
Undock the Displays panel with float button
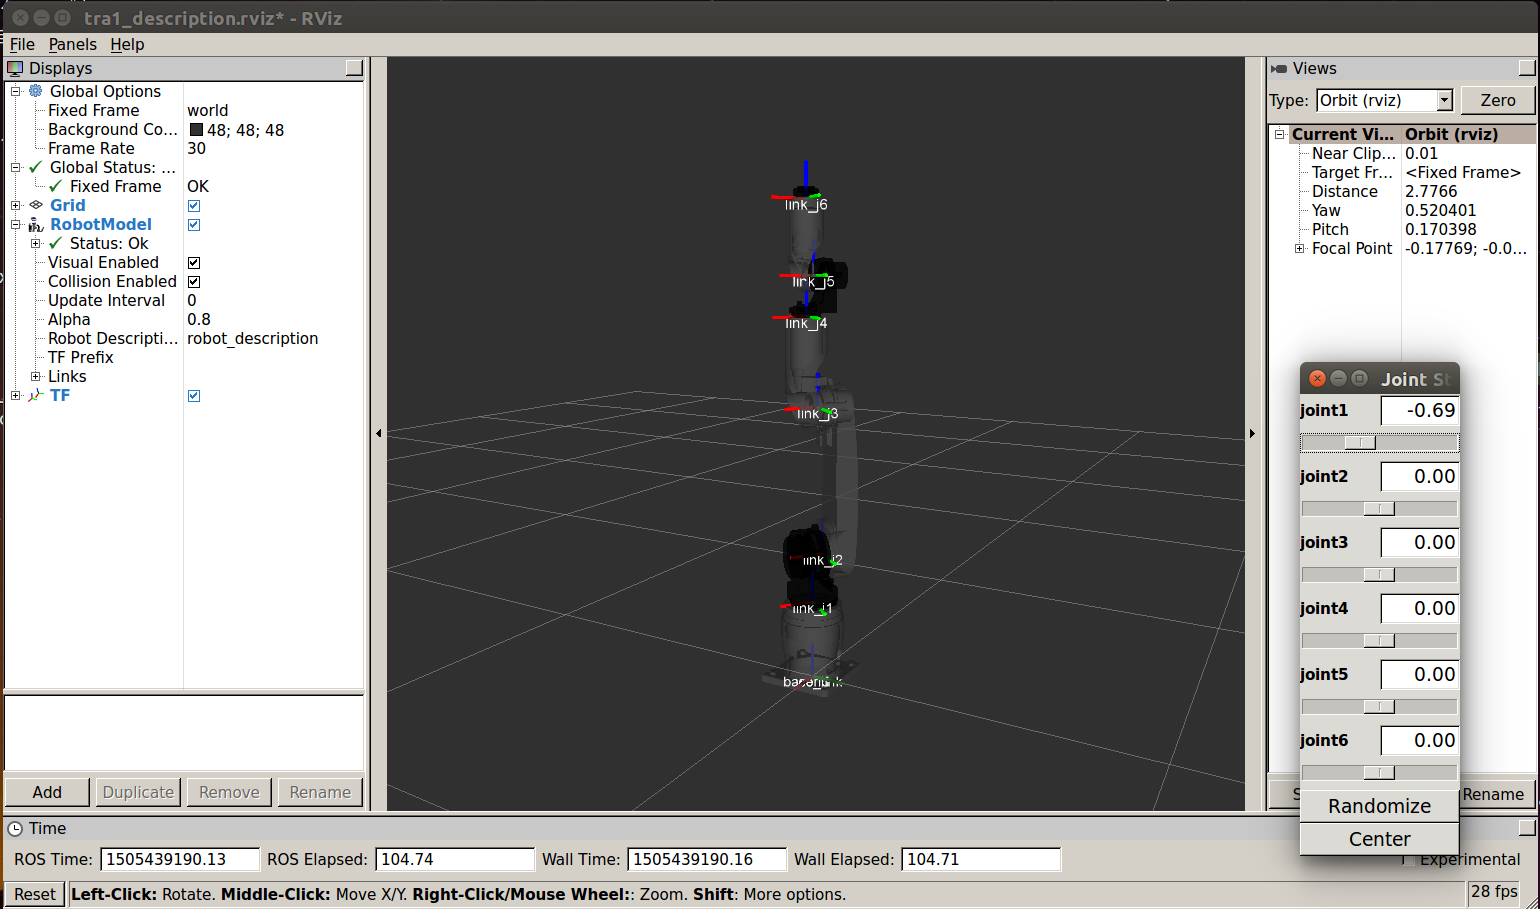354,68
